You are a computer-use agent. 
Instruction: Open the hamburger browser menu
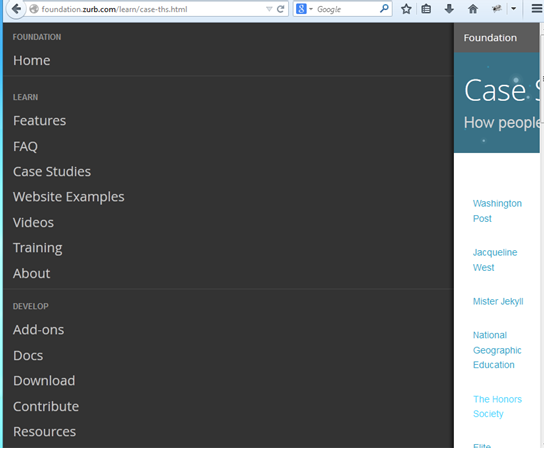537,9
